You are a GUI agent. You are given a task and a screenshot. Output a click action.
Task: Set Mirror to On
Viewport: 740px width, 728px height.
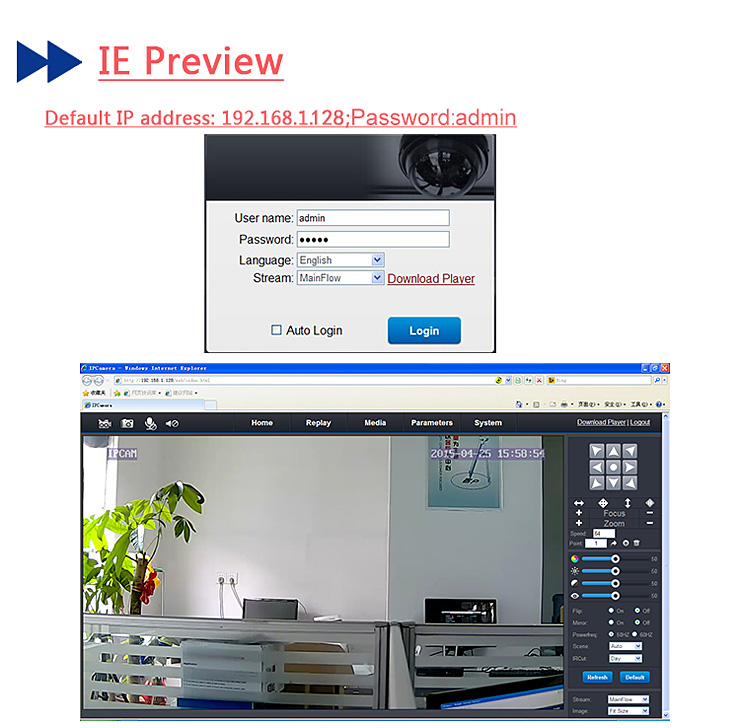(x=611, y=622)
